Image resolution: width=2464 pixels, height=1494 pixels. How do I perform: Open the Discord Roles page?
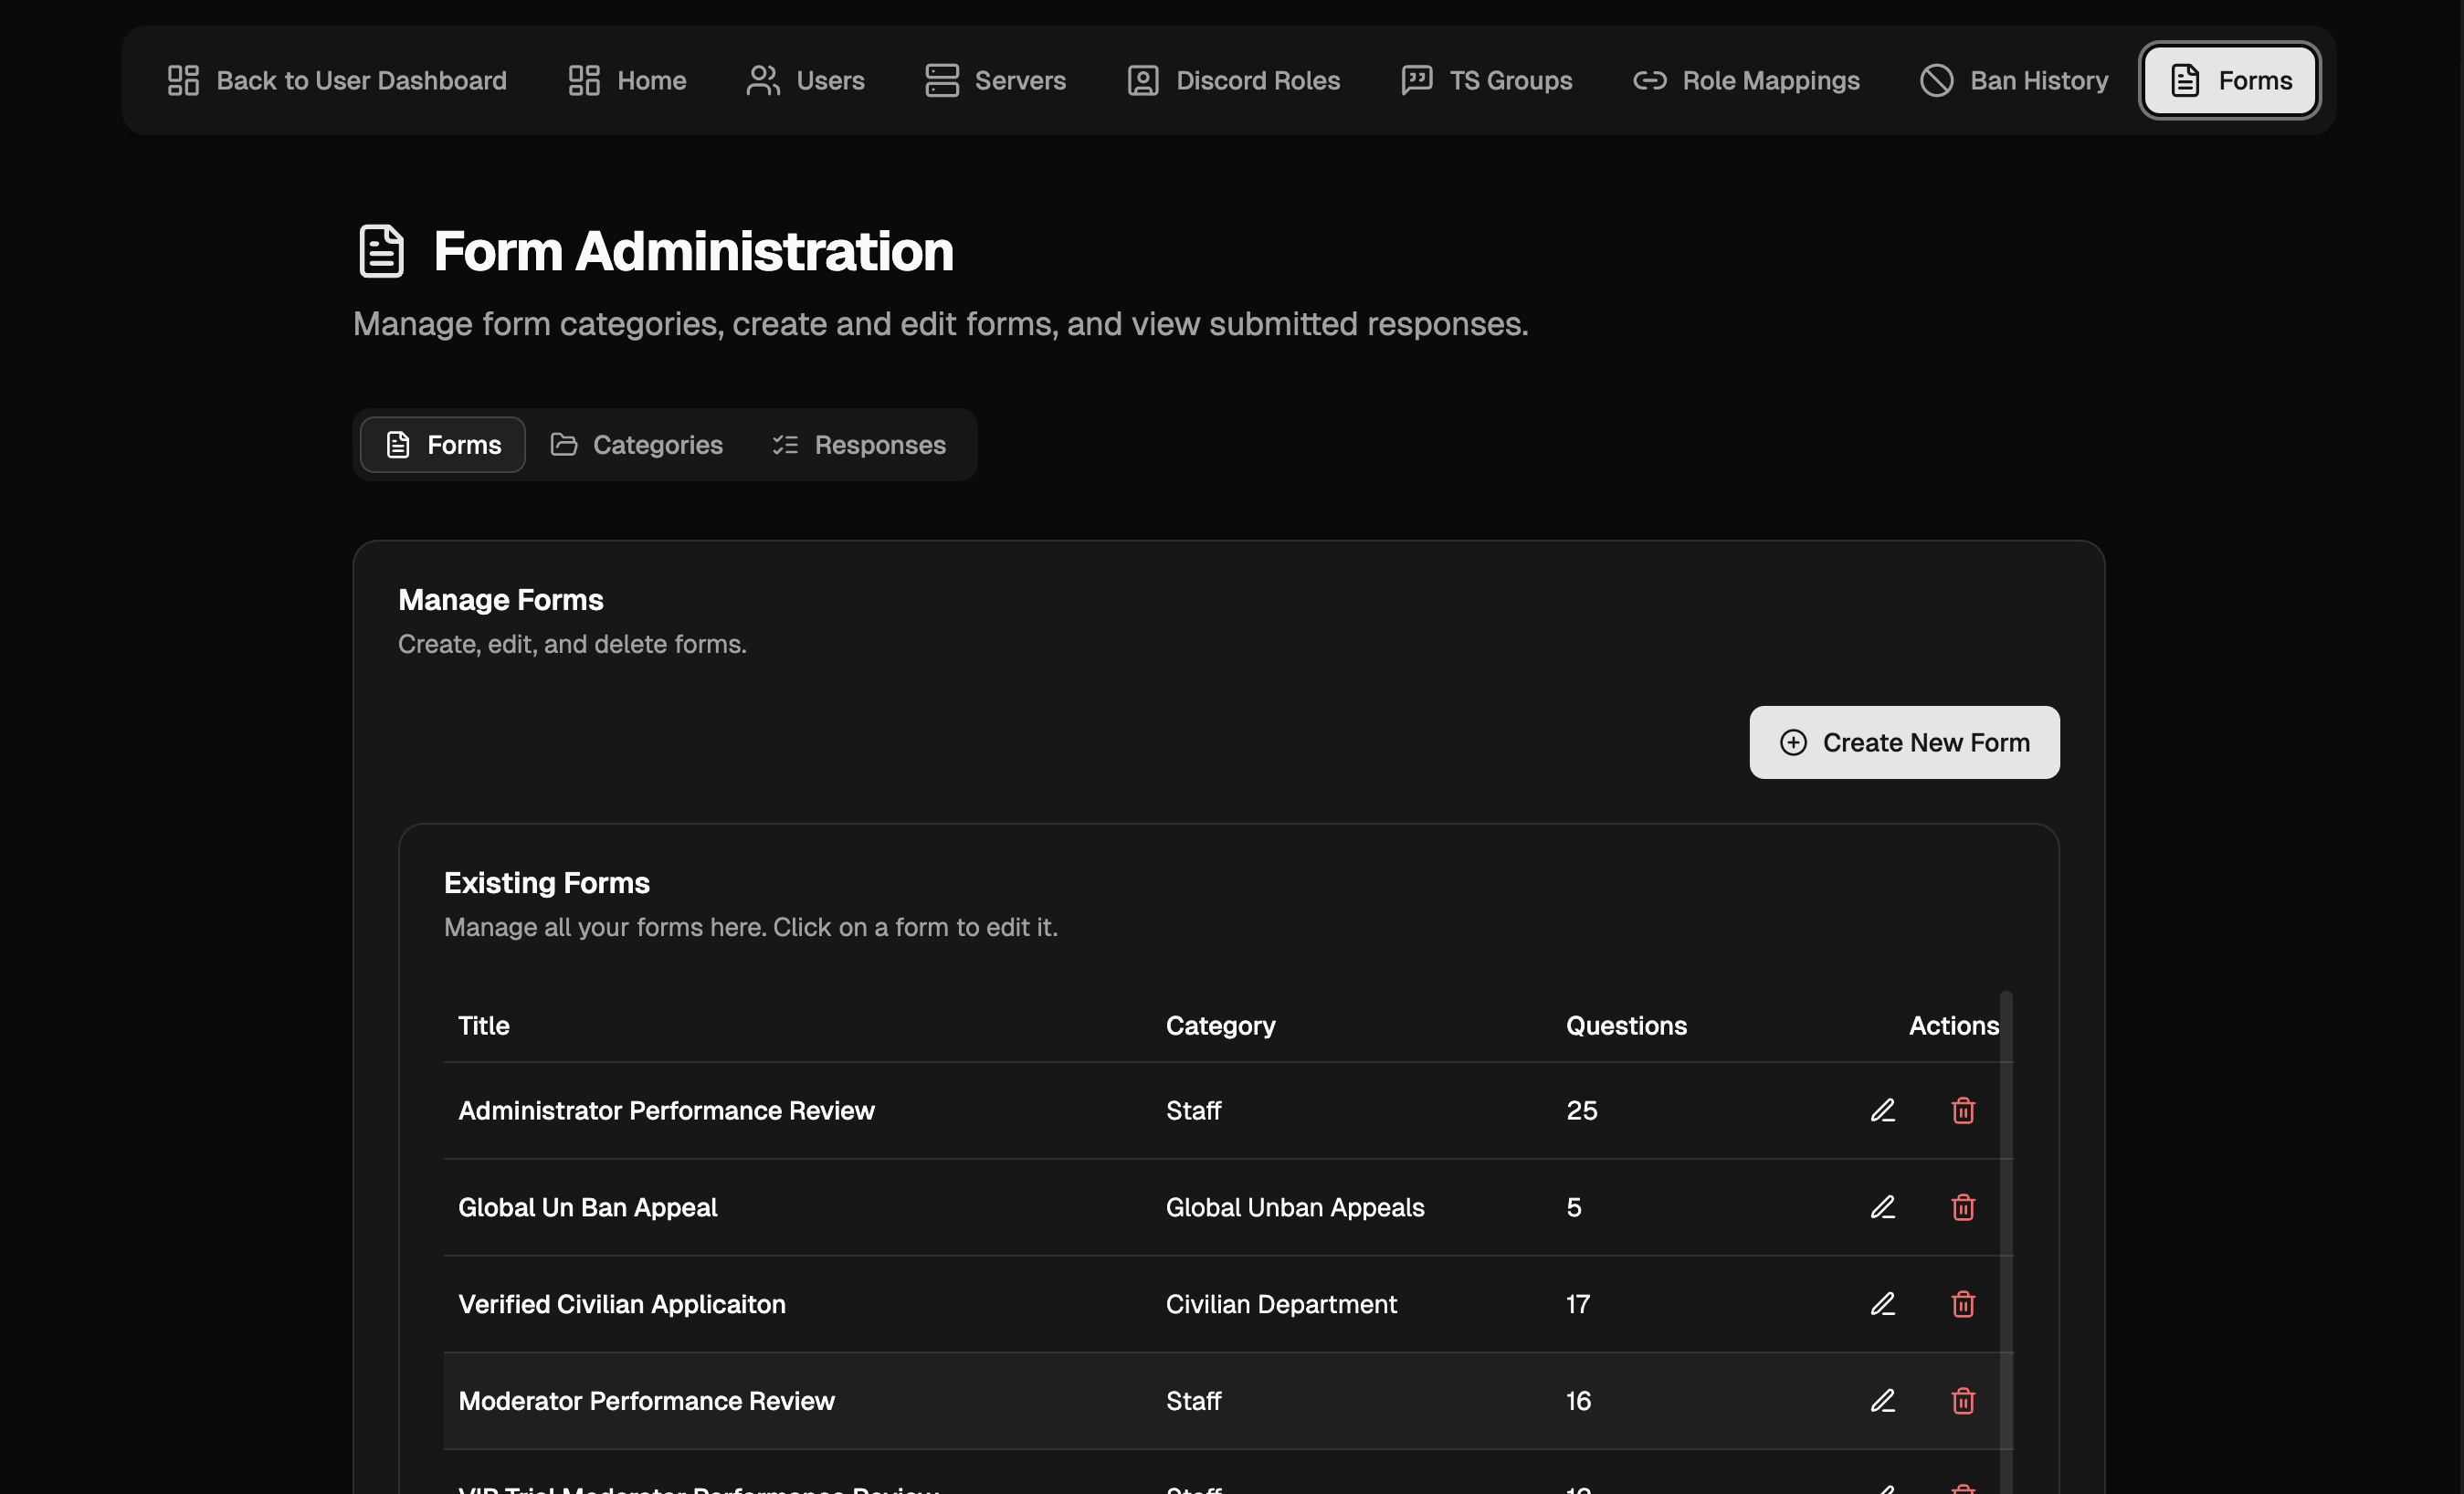[1233, 80]
